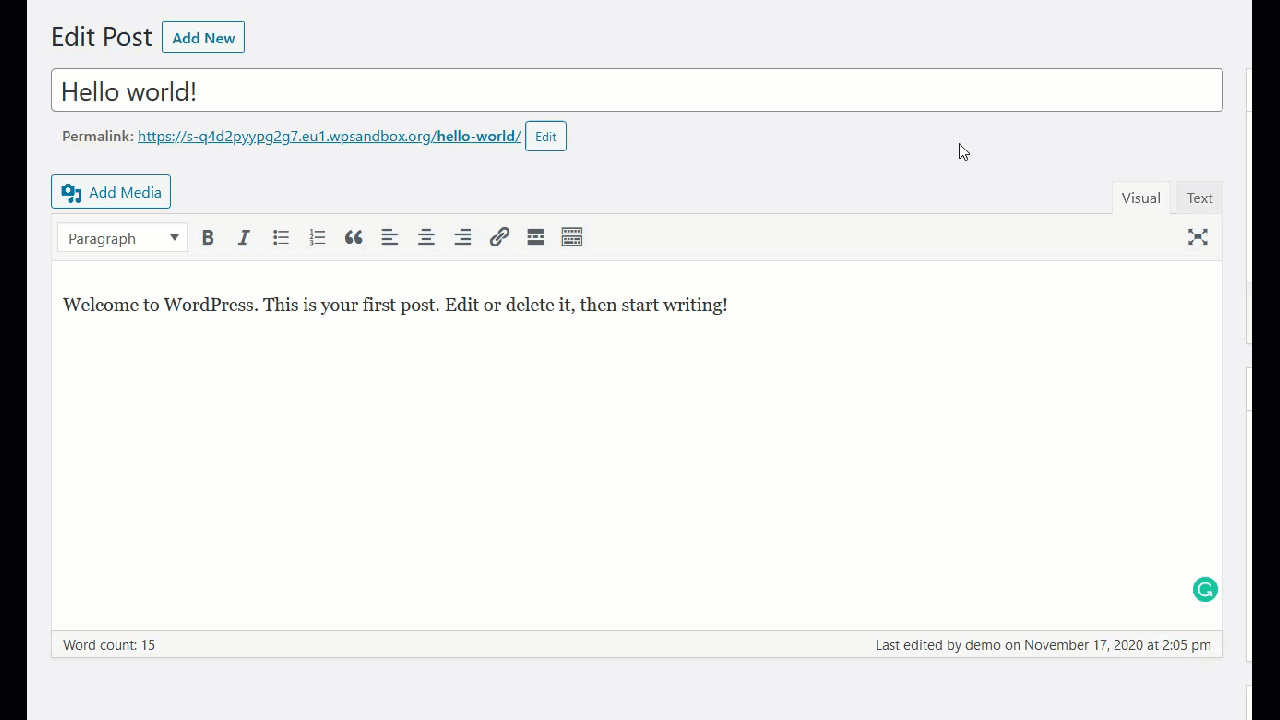The width and height of the screenshot is (1280, 720).
Task: Align text left
Action: (x=389, y=237)
